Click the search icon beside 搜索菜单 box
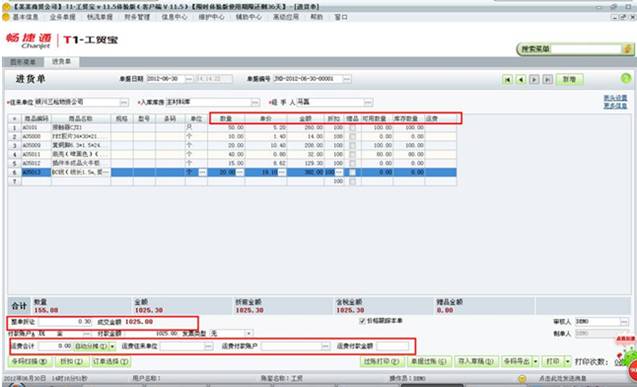The image size is (637, 387). pyautogui.click(x=627, y=49)
